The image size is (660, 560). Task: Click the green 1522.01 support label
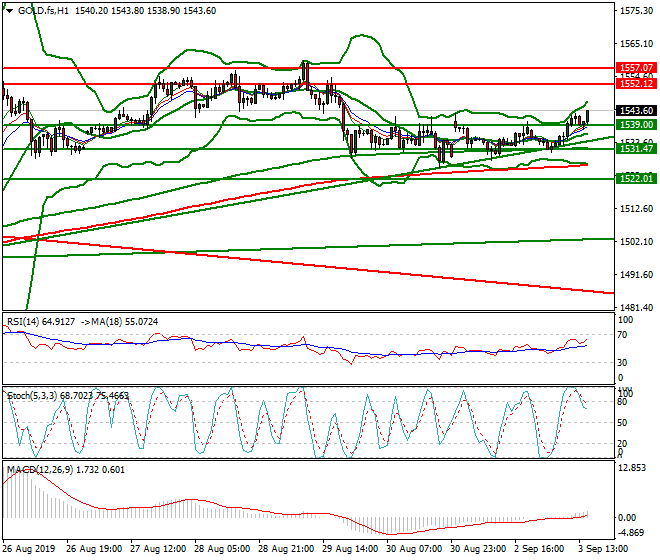click(x=636, y=179)
